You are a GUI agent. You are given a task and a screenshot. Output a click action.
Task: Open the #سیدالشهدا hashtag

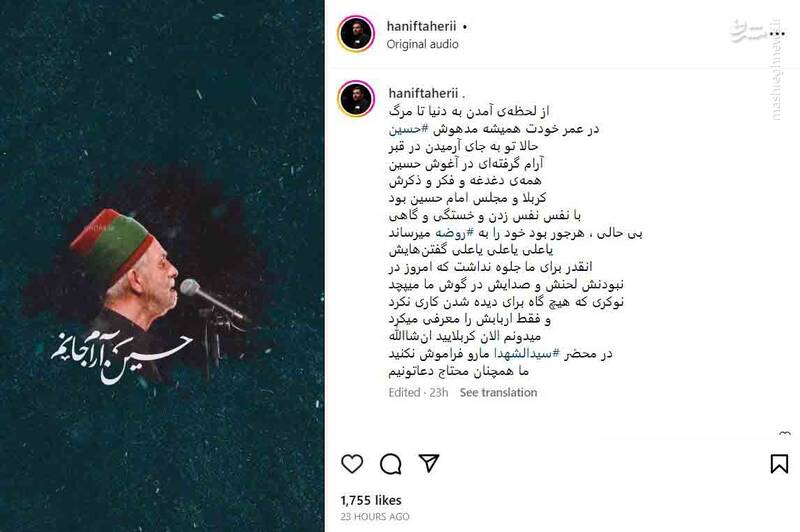pyautogui.click(x=527, y=353)
